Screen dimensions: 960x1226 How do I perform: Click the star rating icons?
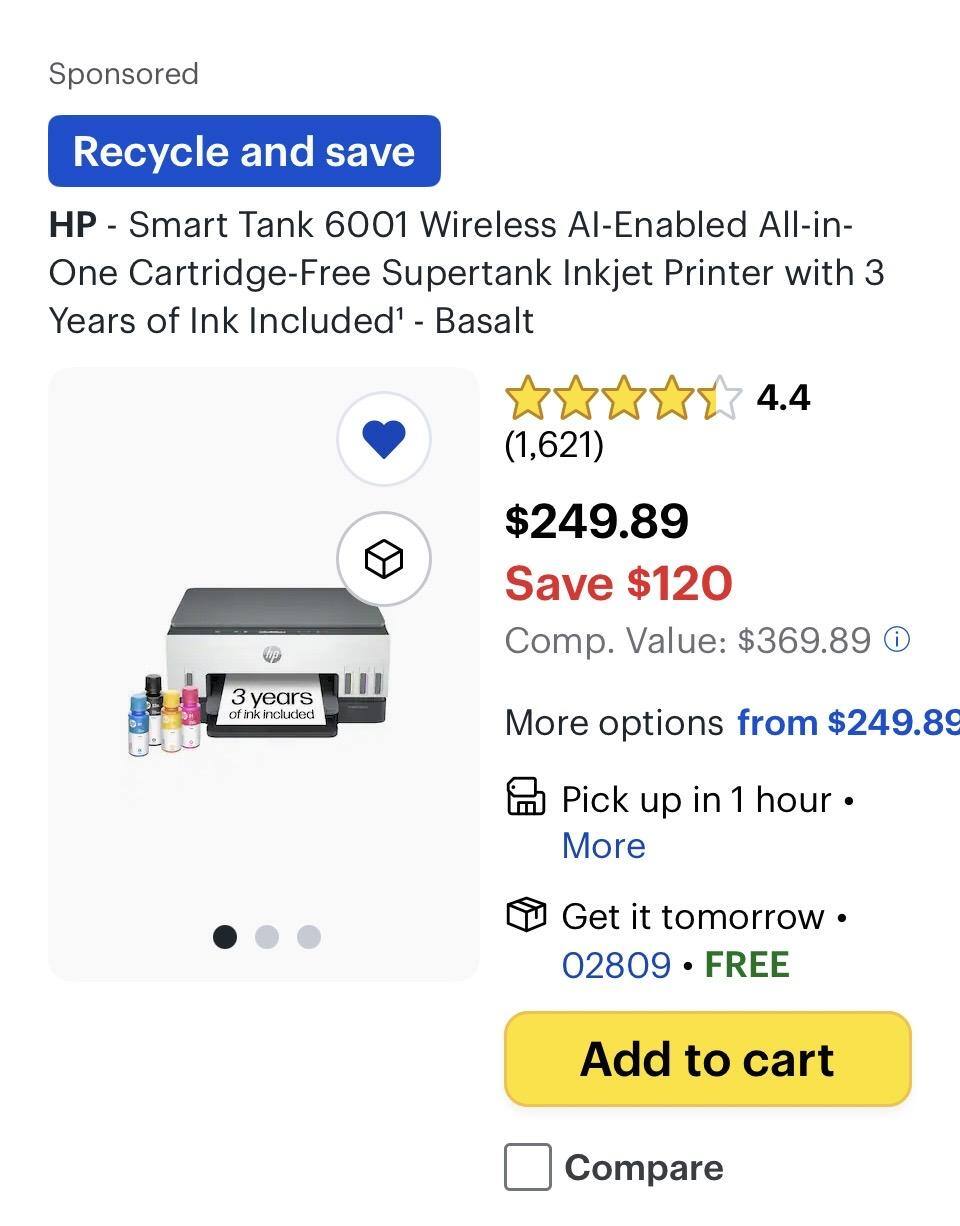(x=623, y=399)
